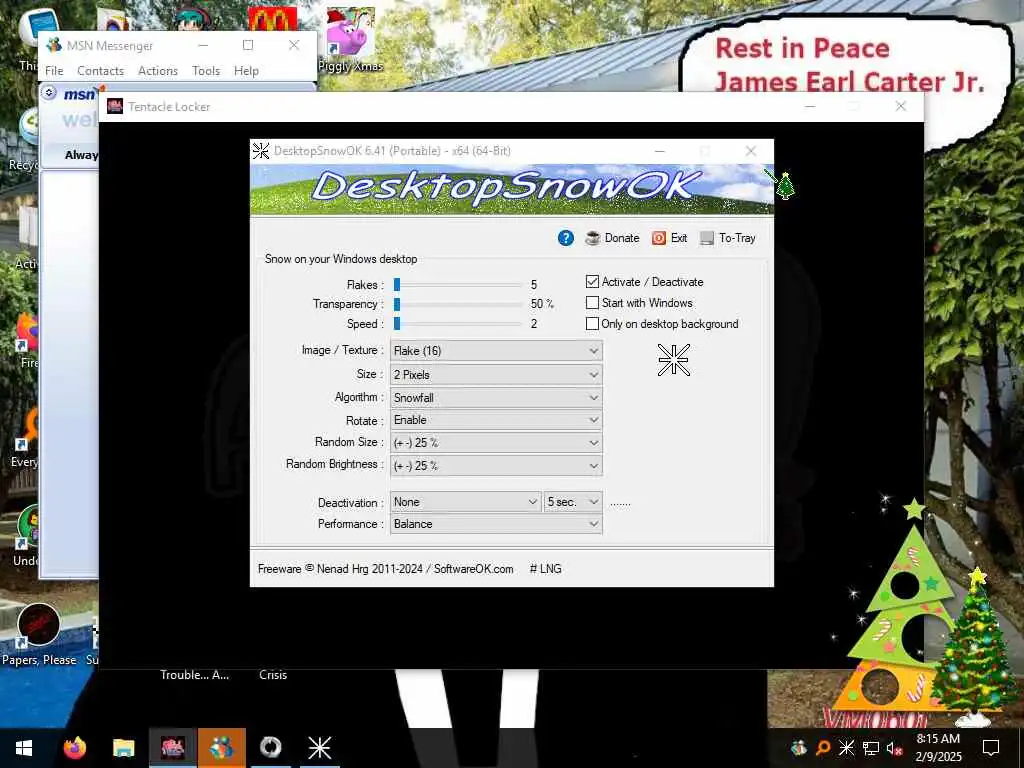Open the Performance dropdown showing Balance
1024x768 pixels.
[x=496, y=524]
